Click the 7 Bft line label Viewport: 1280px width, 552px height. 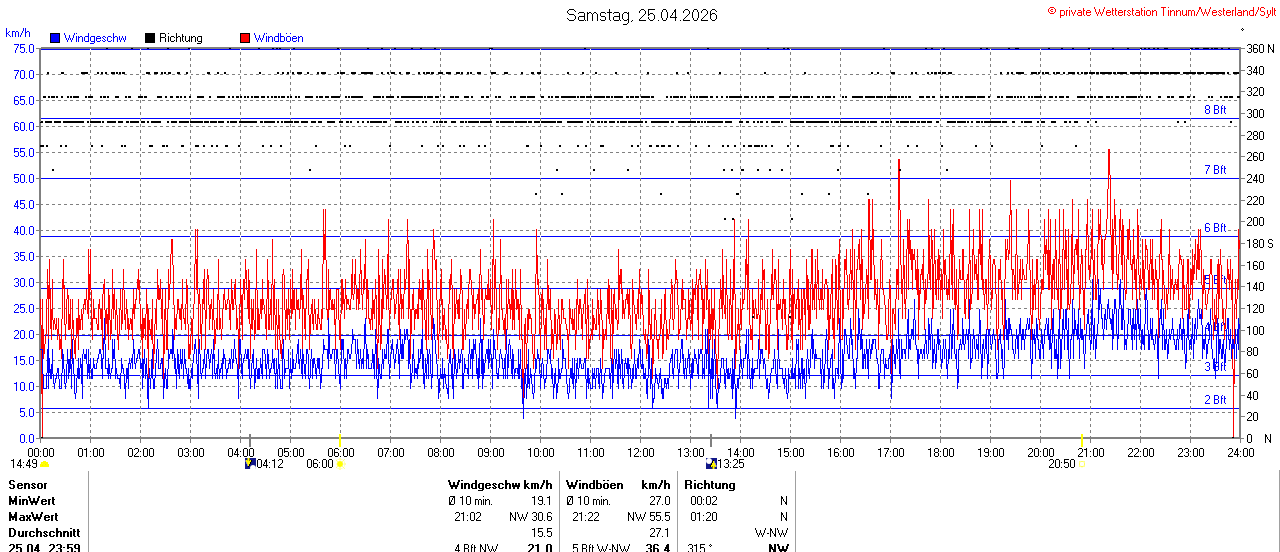[x=1215, y=170]
